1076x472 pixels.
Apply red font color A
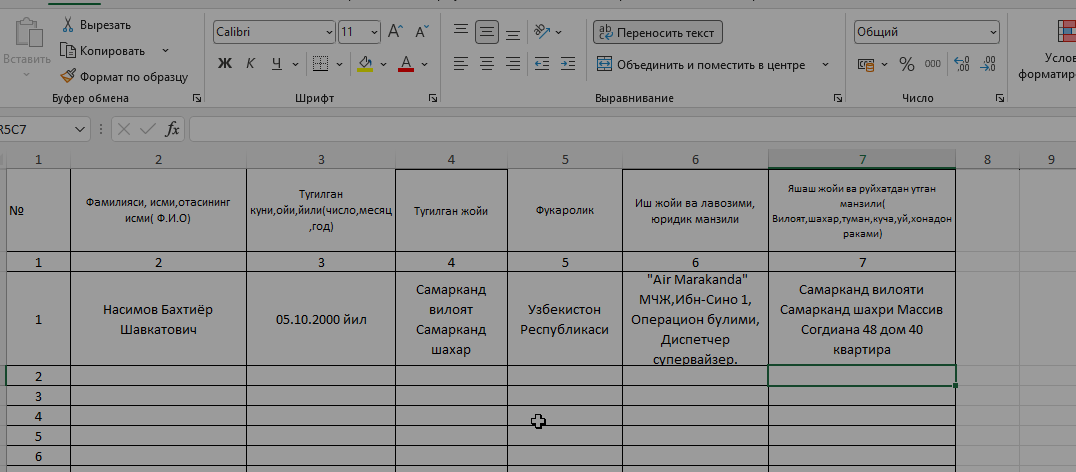[406, 64]
